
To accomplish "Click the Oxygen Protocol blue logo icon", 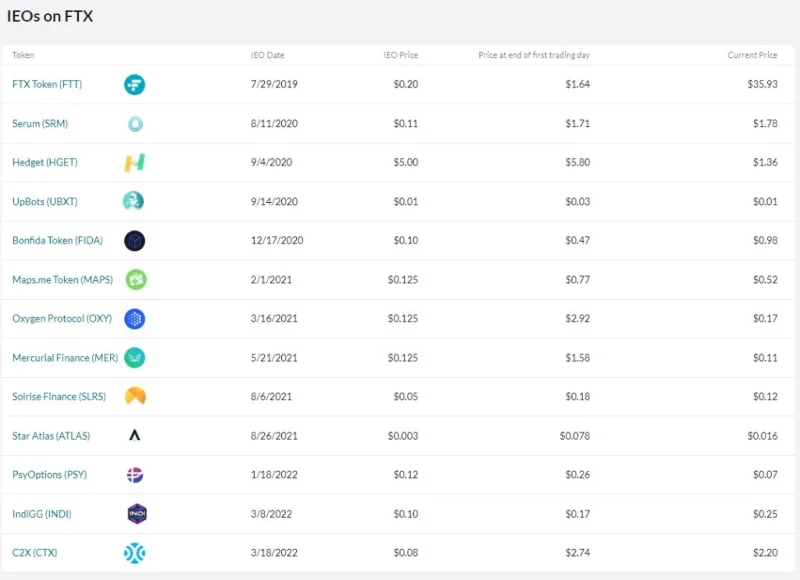I will point(135,319).
